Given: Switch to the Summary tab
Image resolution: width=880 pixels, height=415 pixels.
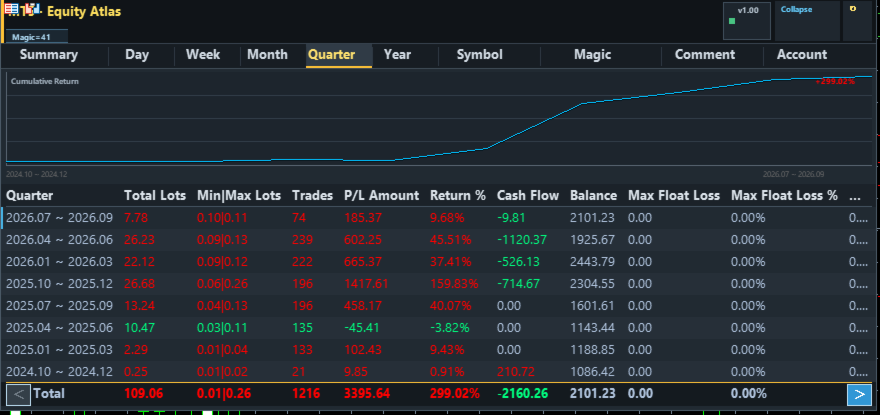Looking at the screenshot, I should point(49,55).
